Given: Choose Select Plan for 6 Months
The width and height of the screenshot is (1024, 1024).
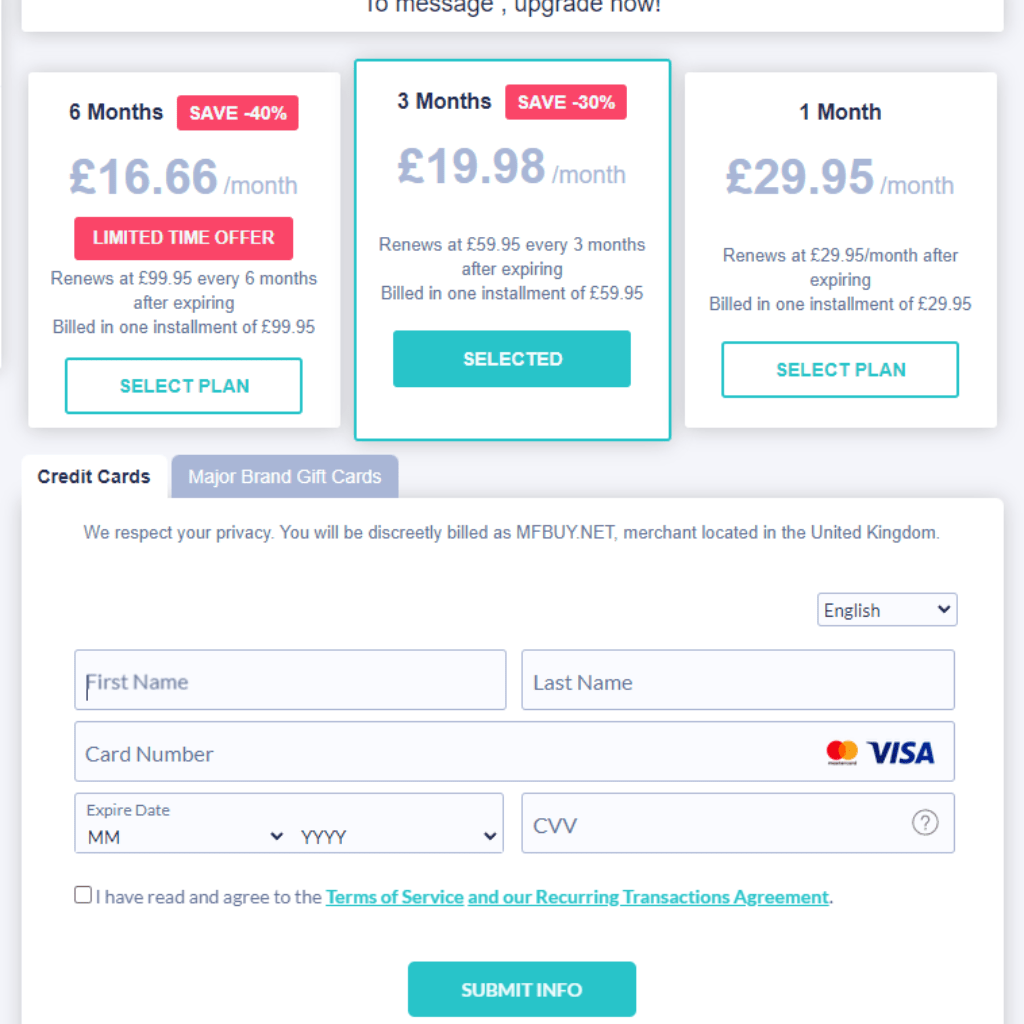Looking at the screenshot, I should click(x=184, y=386).
